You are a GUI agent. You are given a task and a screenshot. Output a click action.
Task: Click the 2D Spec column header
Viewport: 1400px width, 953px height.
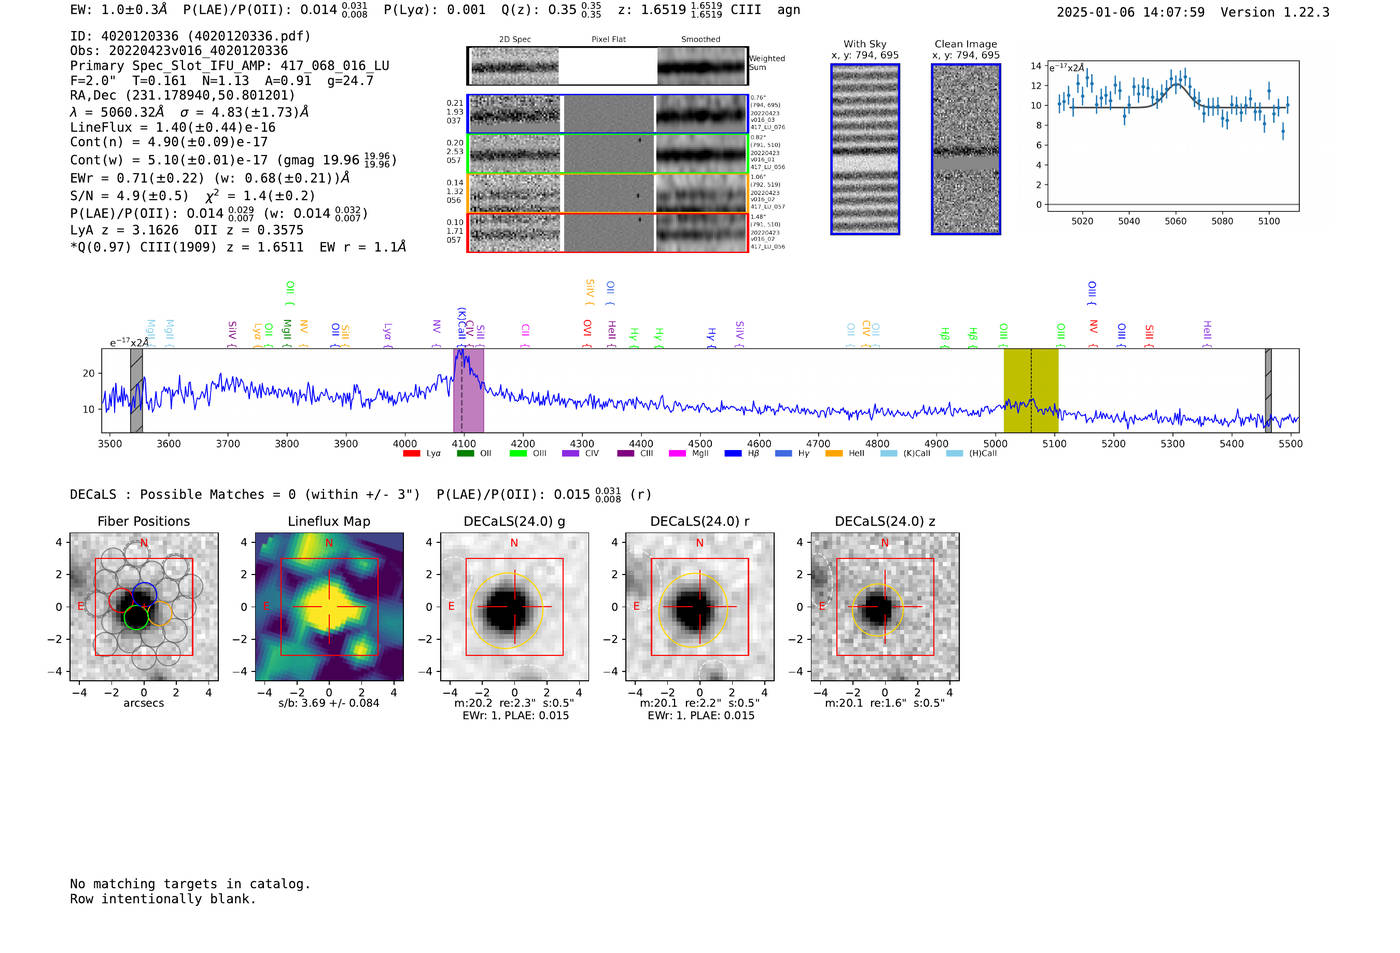point(515,40)
